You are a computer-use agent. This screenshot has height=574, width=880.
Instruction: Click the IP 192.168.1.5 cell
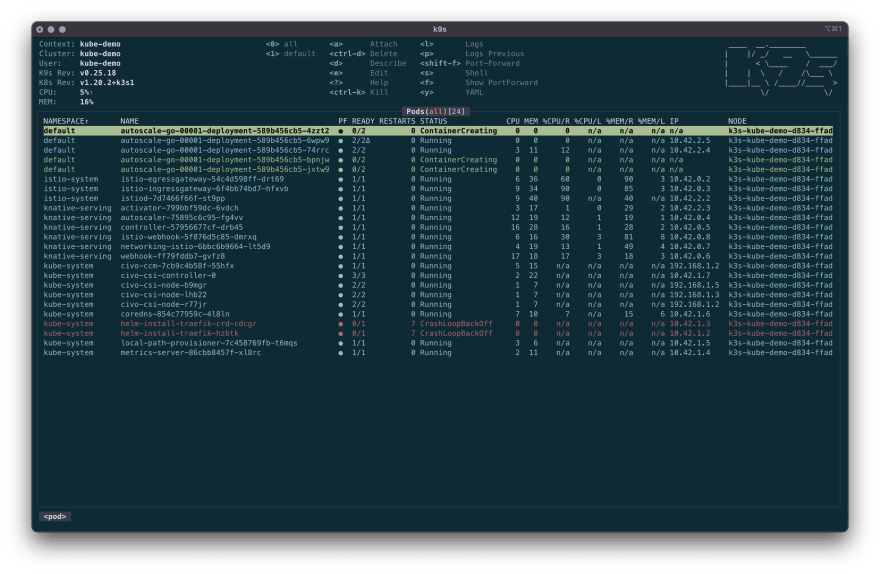(x=694, y=285)
